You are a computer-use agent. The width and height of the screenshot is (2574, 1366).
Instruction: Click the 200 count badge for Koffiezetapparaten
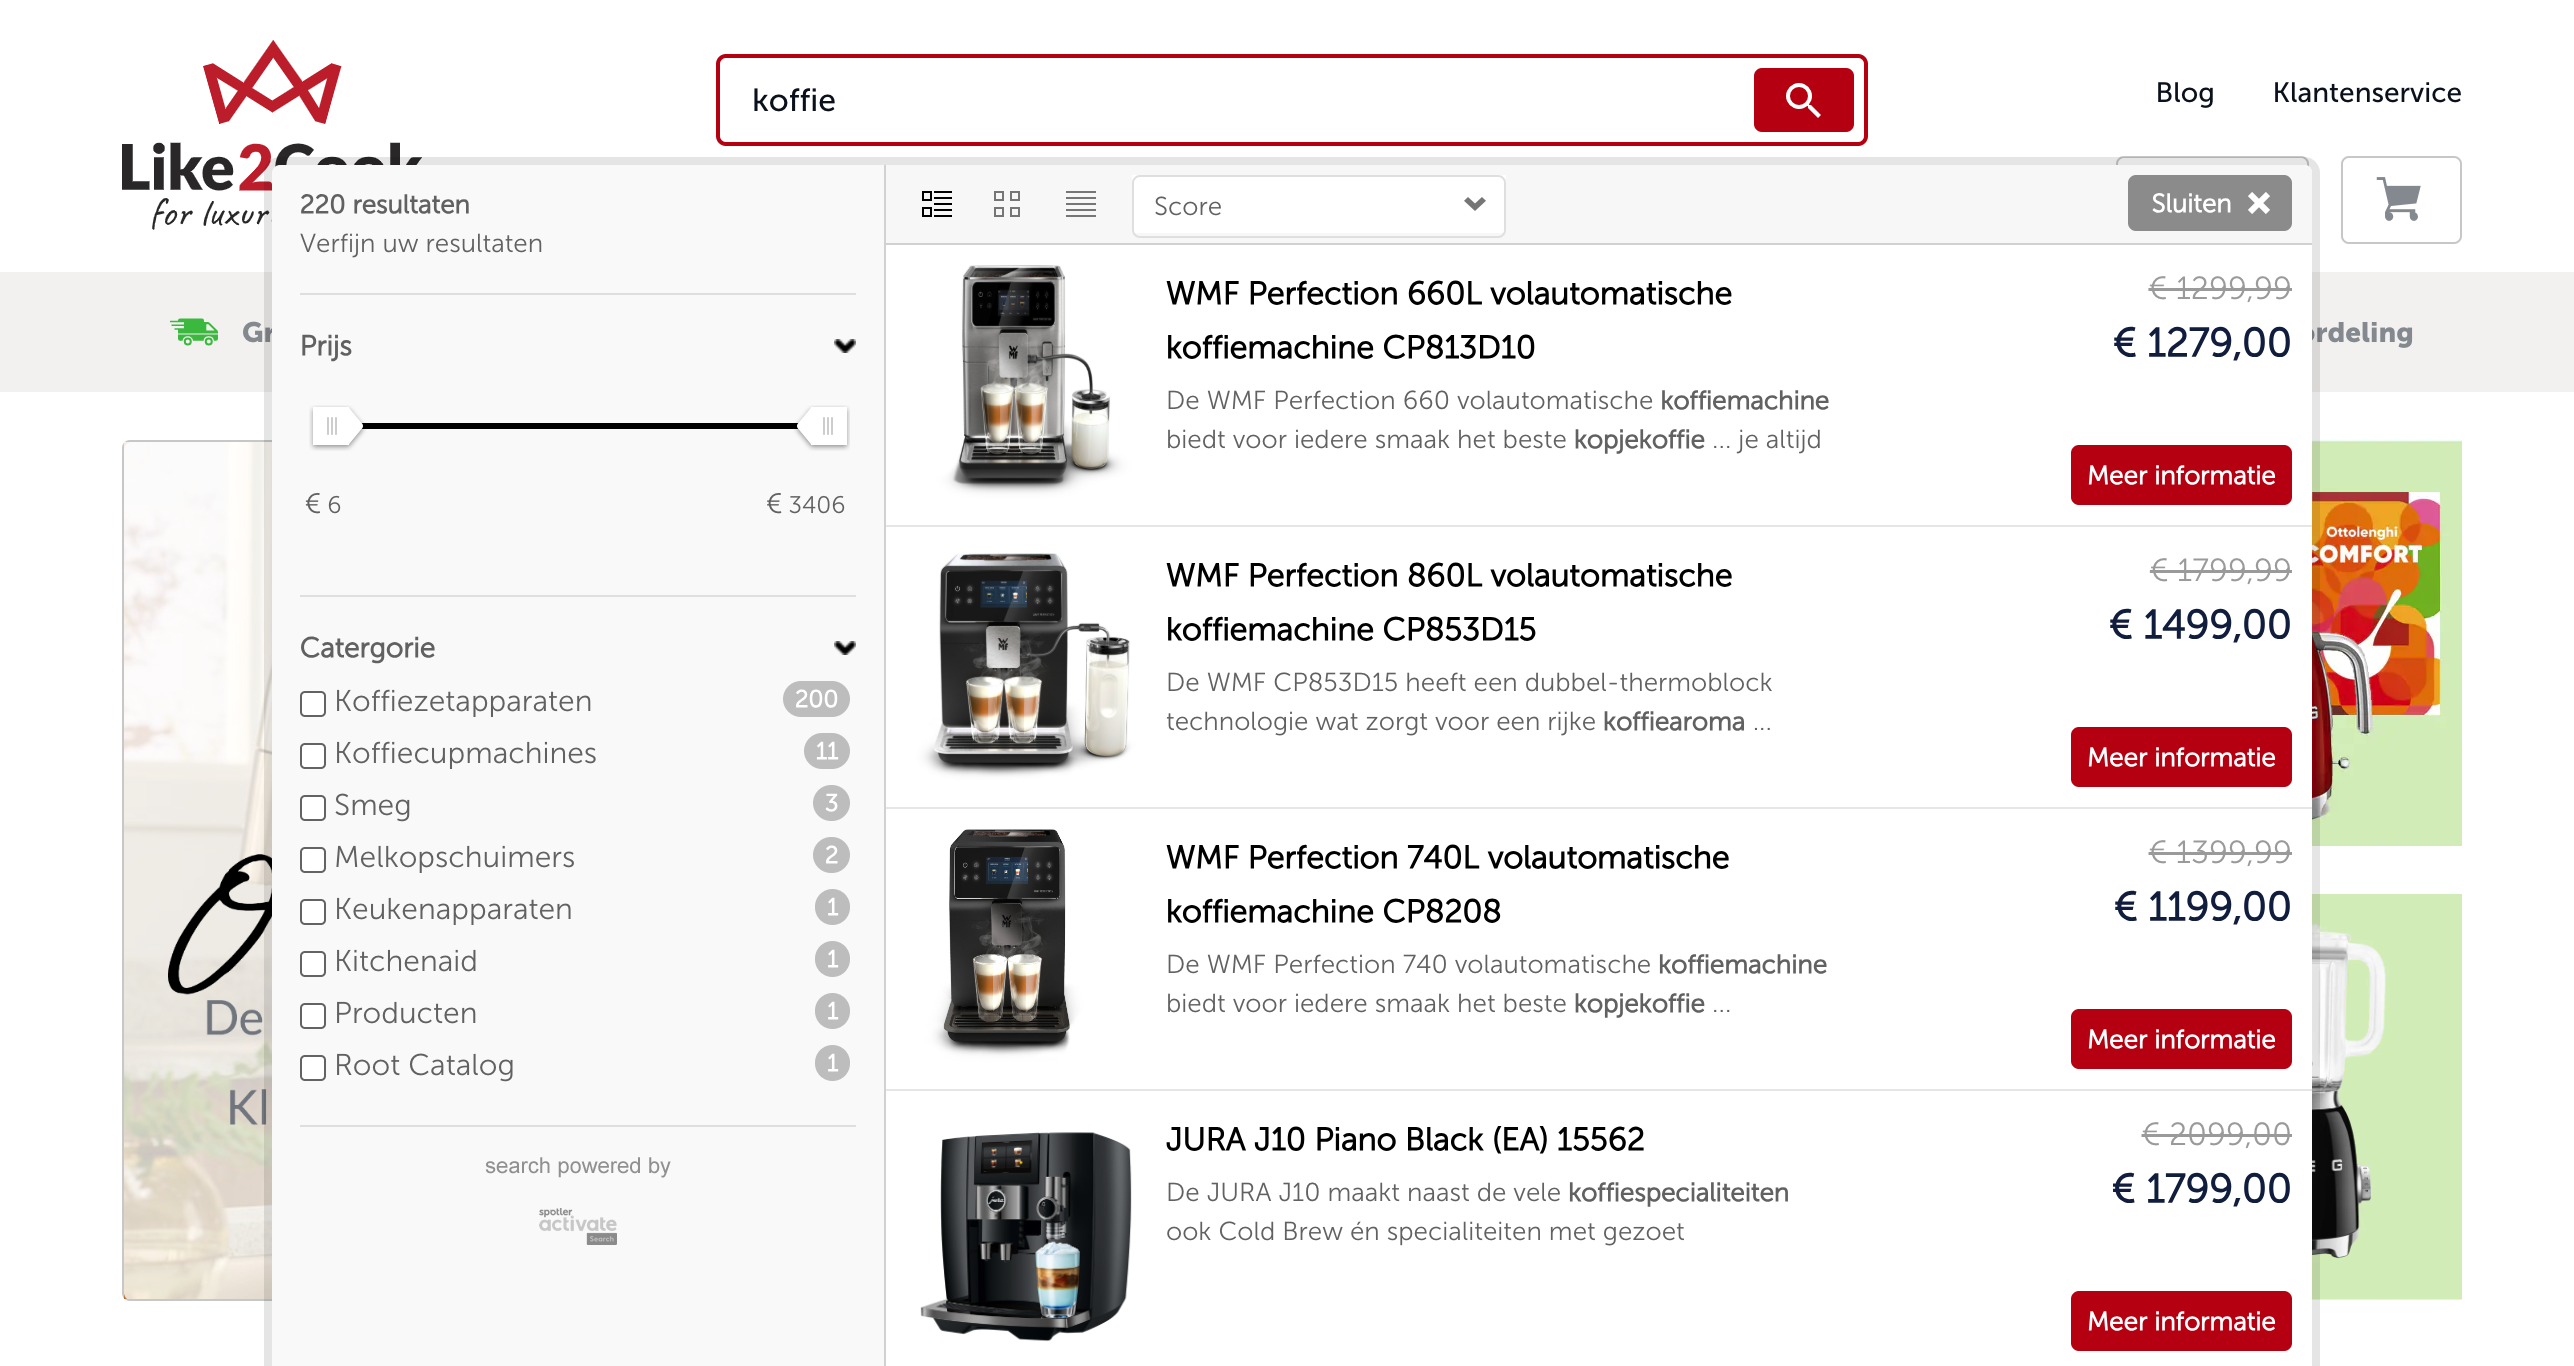tap(816, 699)
